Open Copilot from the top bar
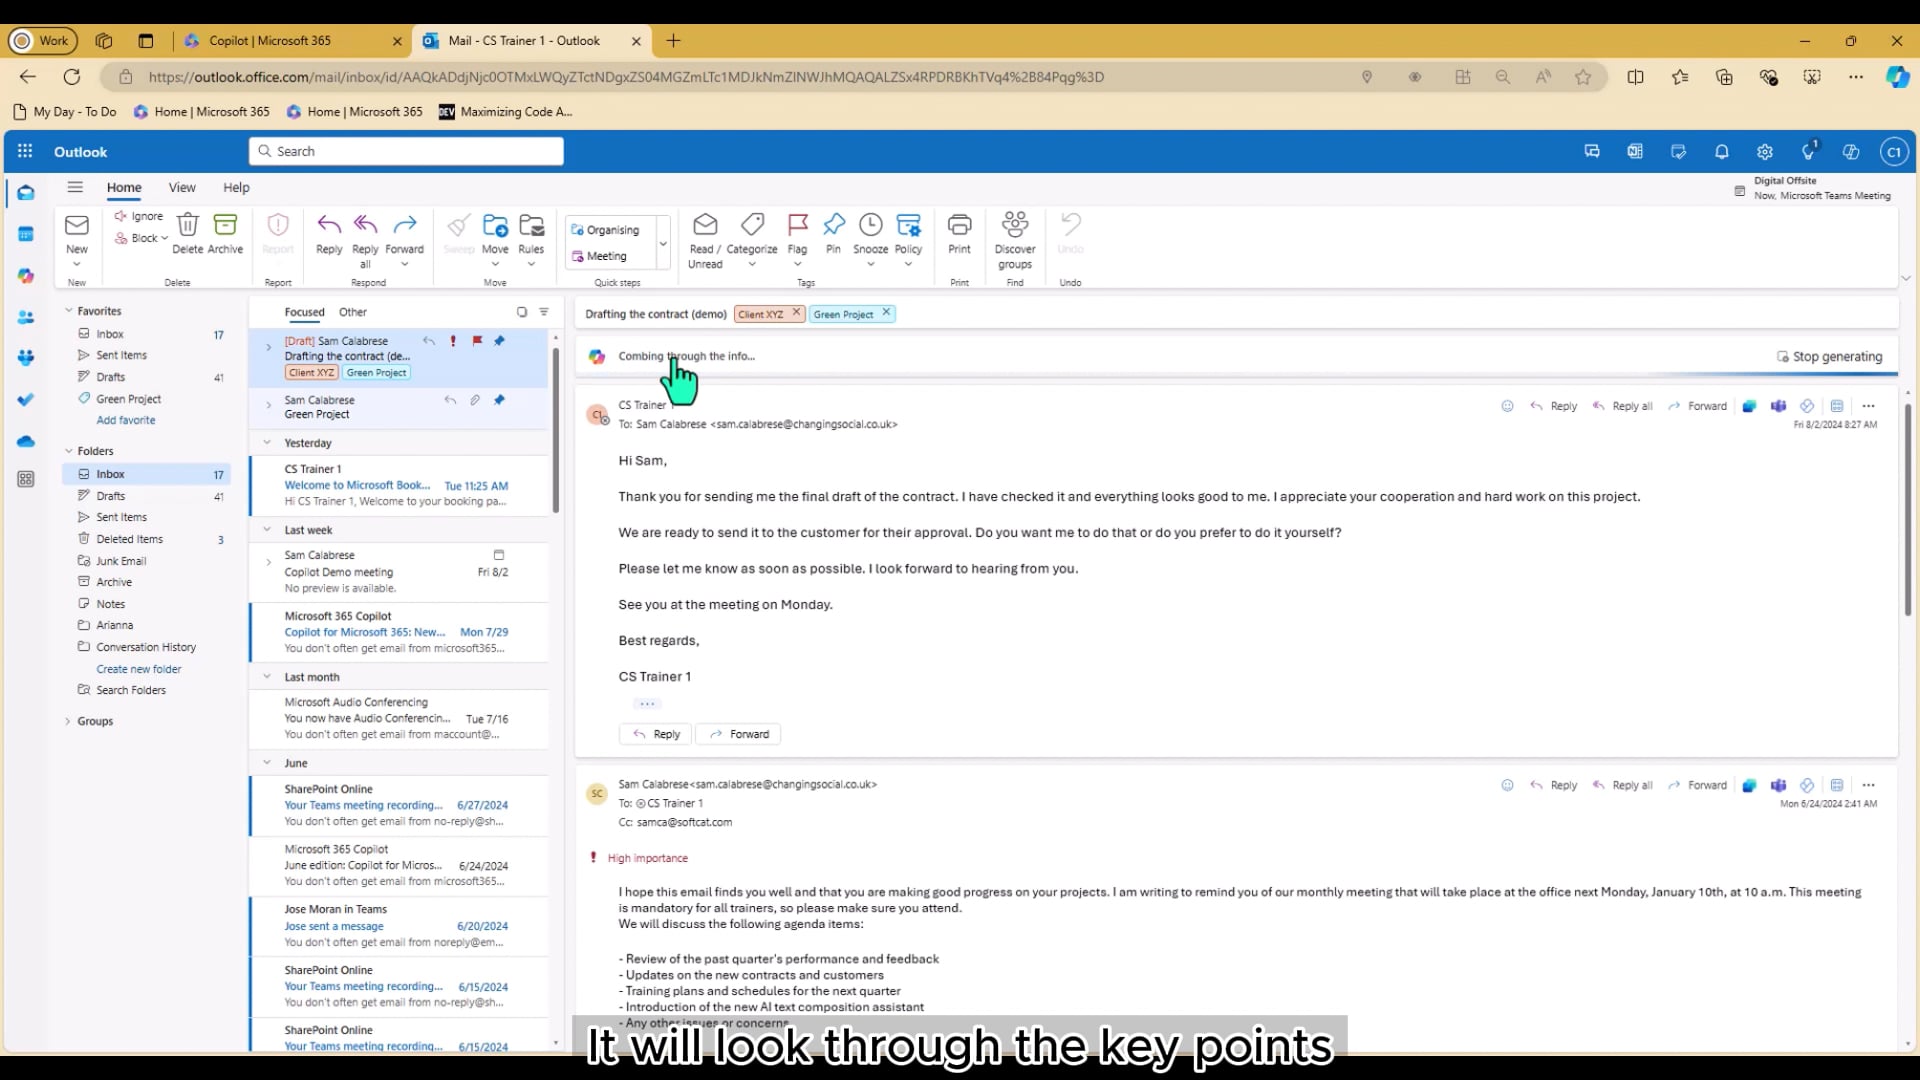The image size is (1920, 1080). tap(1850, 151)
